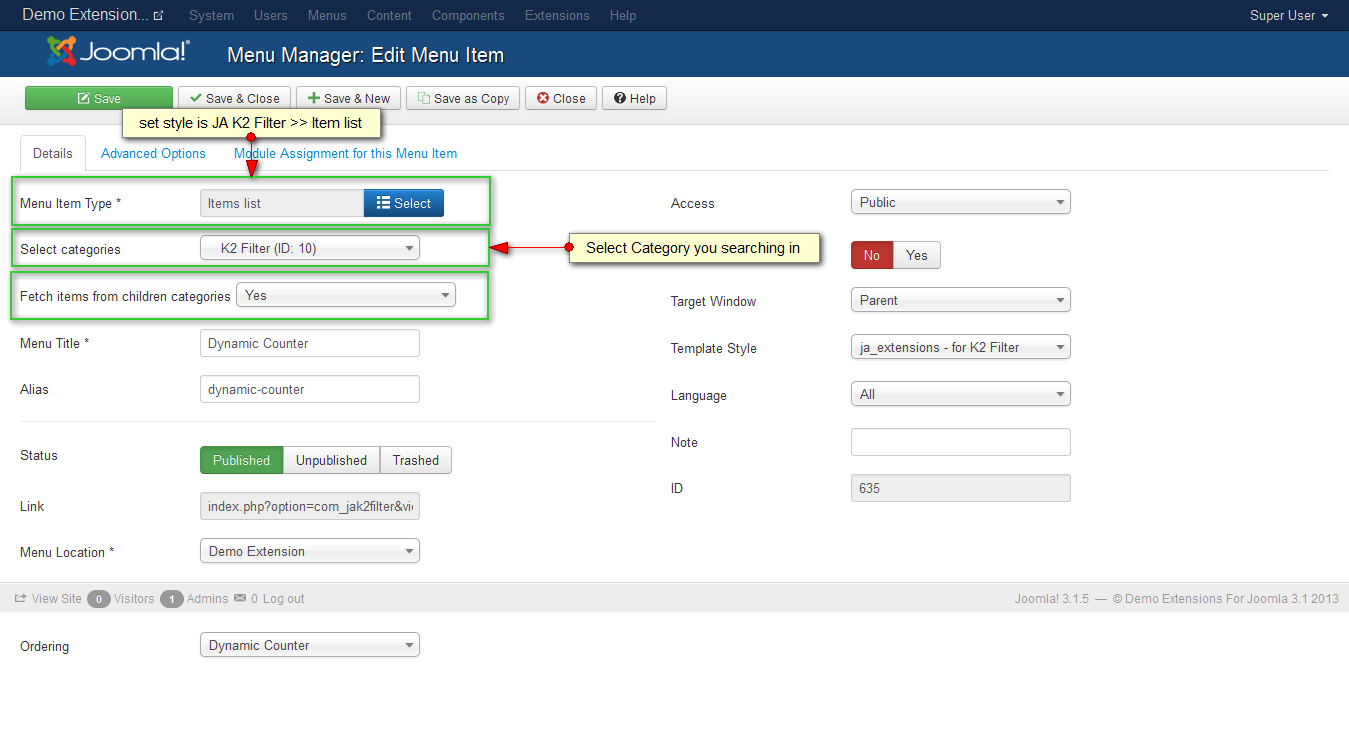Select the red No toggle option
Screen dimensions: 1349x747
pos(872,255)
